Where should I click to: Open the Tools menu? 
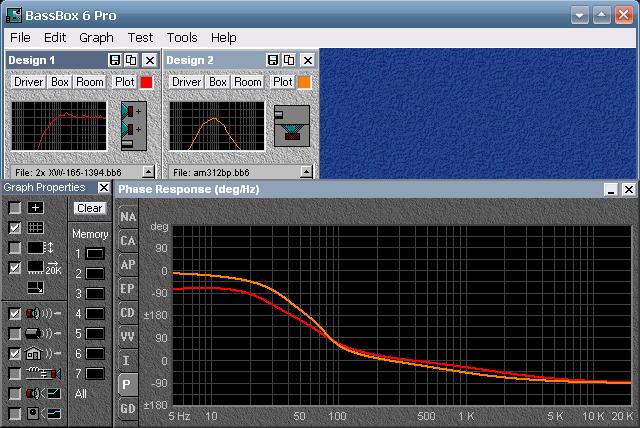pos(182,37)
